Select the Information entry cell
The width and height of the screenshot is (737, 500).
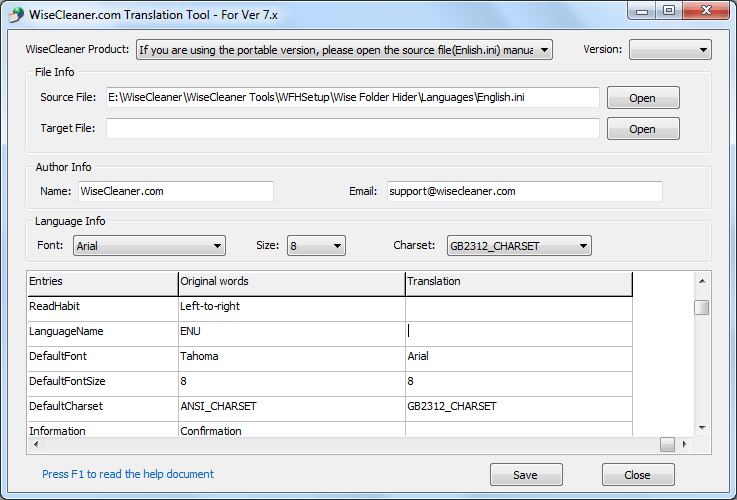click(103, 430)
